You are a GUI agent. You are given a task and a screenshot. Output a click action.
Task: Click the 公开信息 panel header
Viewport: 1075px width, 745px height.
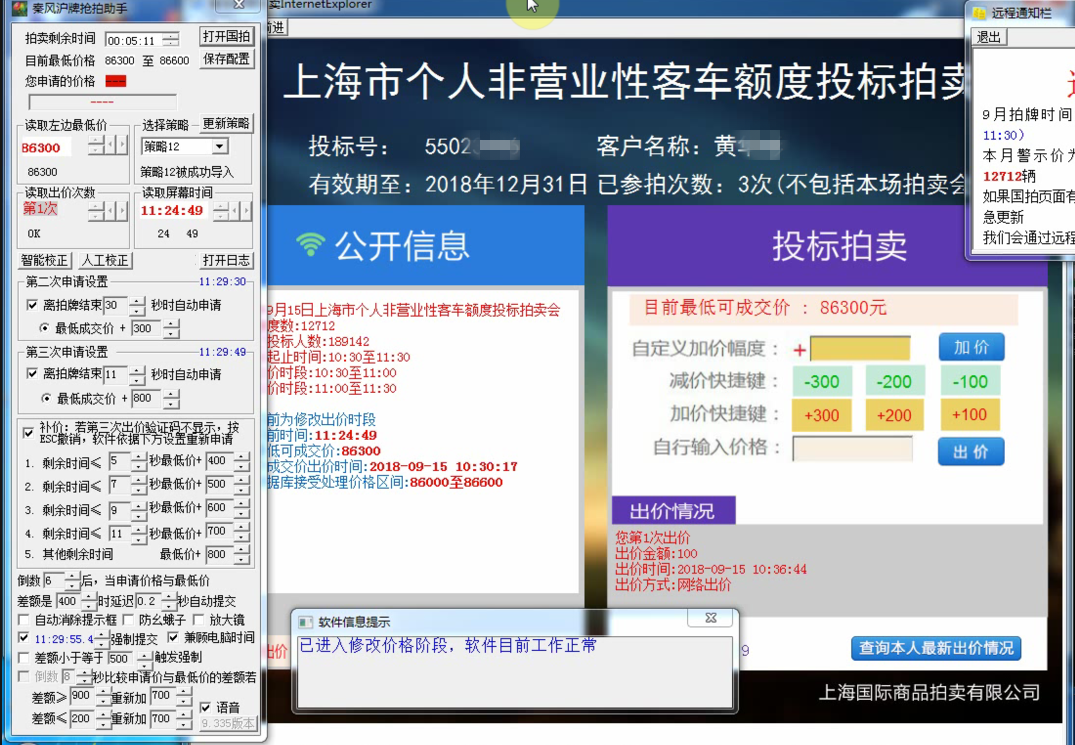click(x=425, y=245)
